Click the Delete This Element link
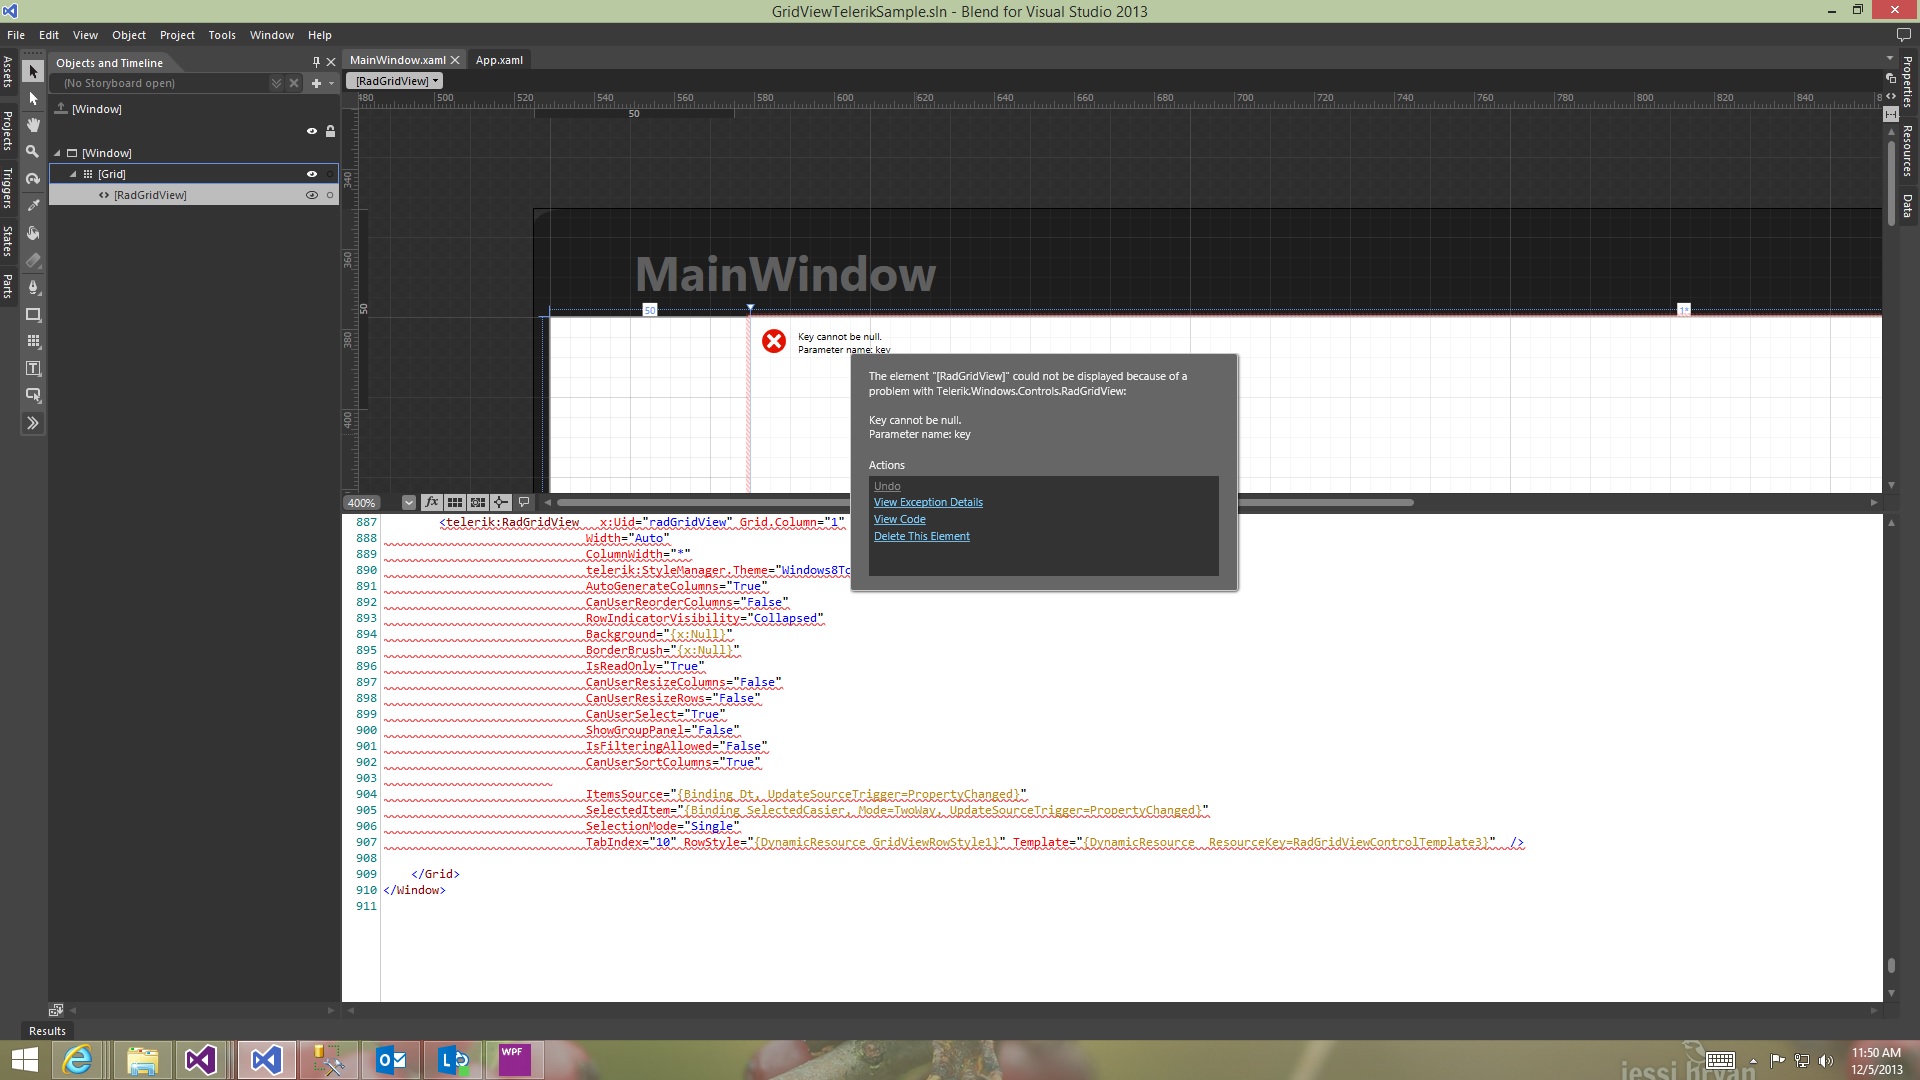The width and height of the screenshot is (1920, 1080). pos(921,536)
